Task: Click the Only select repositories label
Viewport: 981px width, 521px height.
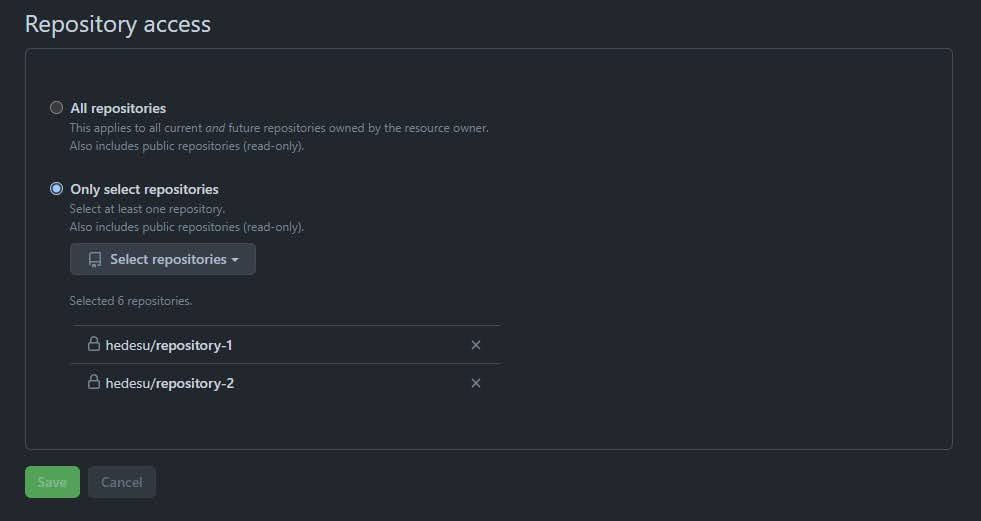Action: pos(144,189)
